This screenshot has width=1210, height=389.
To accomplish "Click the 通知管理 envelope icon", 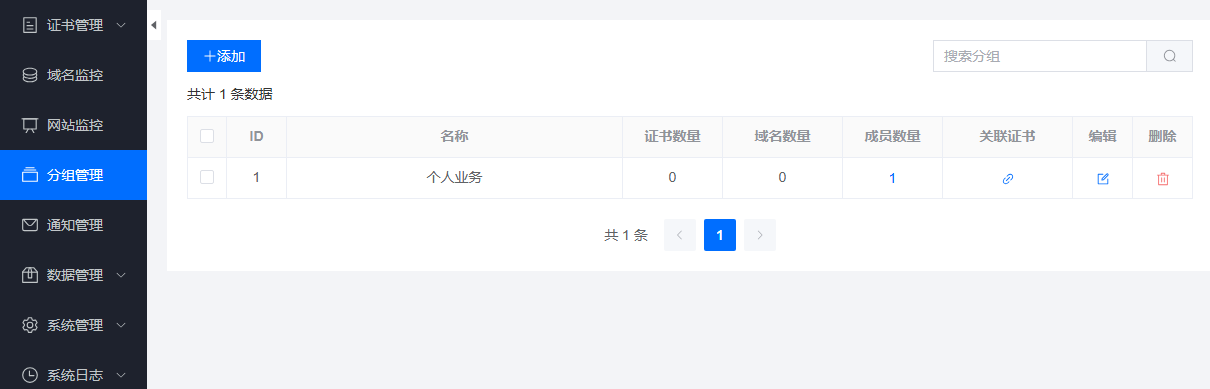I will (x=30, y=225).
